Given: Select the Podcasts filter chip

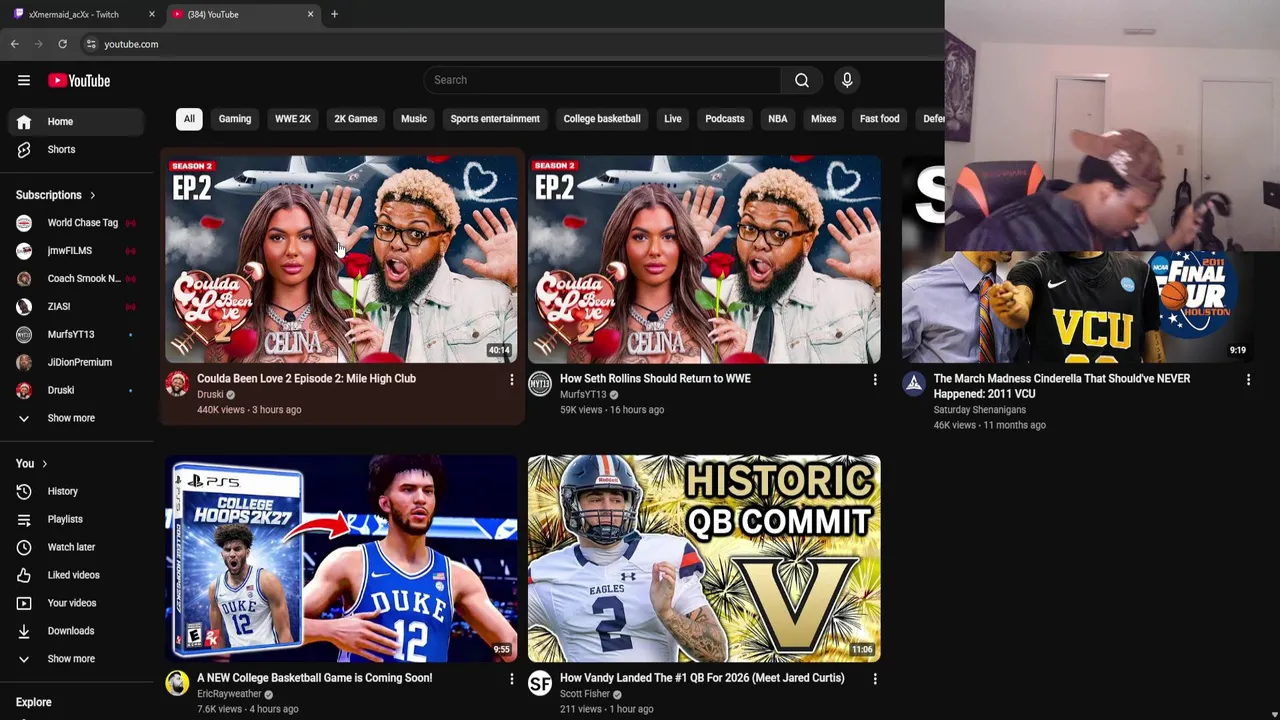Looking at the screenshot, I should tap(725, 119).
